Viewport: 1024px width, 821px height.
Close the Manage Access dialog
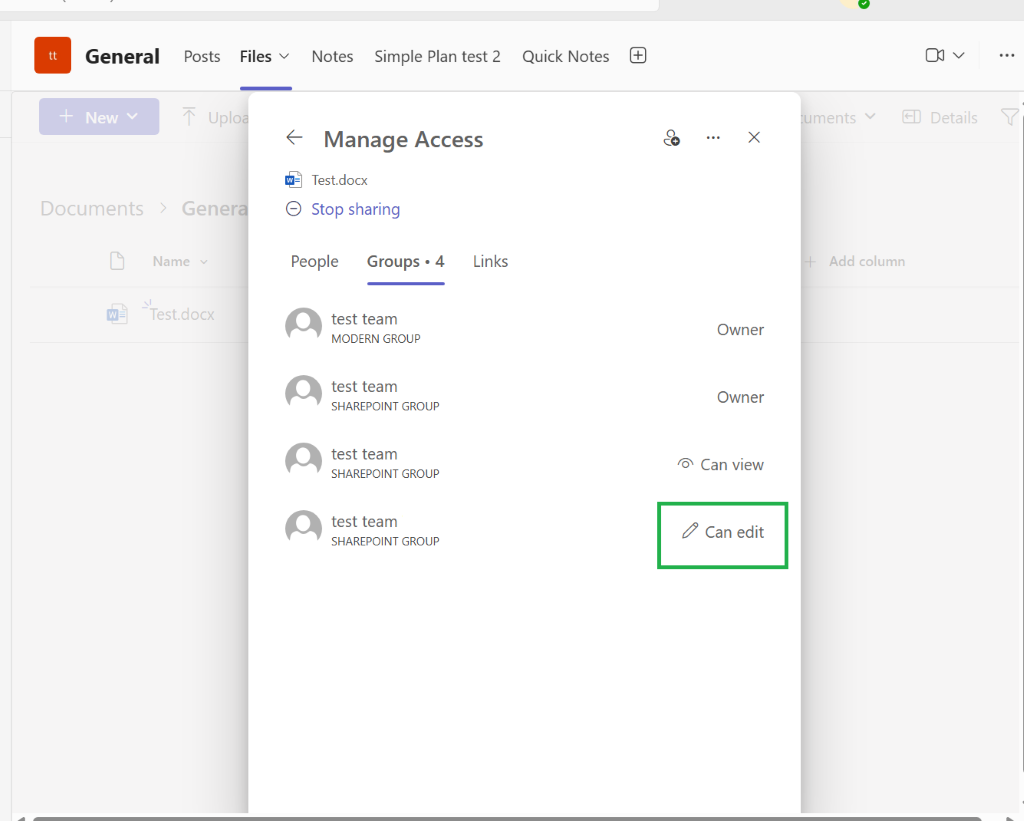point(754,137)
